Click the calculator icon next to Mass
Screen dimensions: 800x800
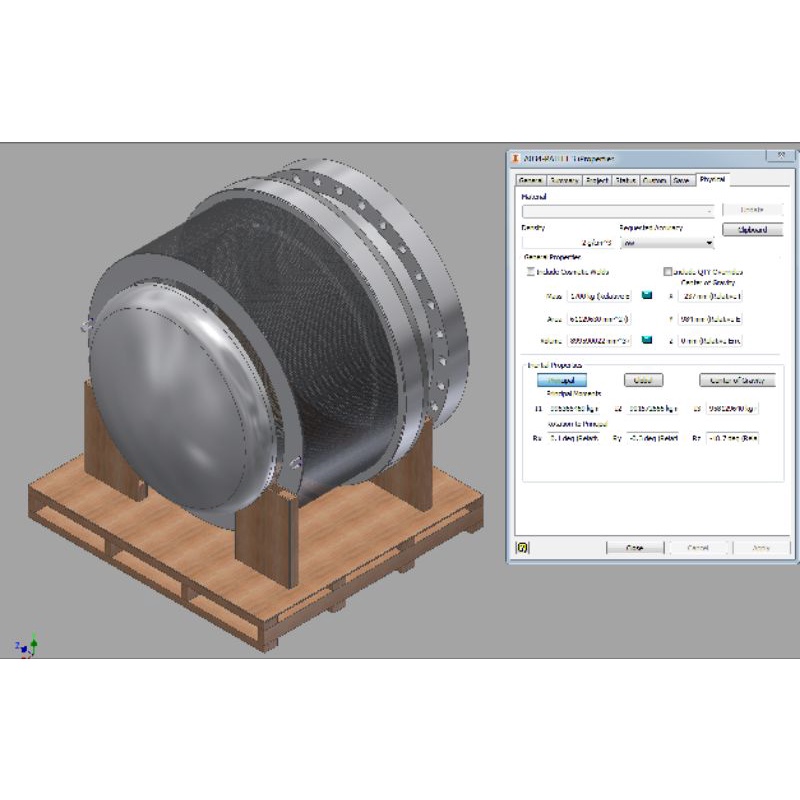point(646,296)
